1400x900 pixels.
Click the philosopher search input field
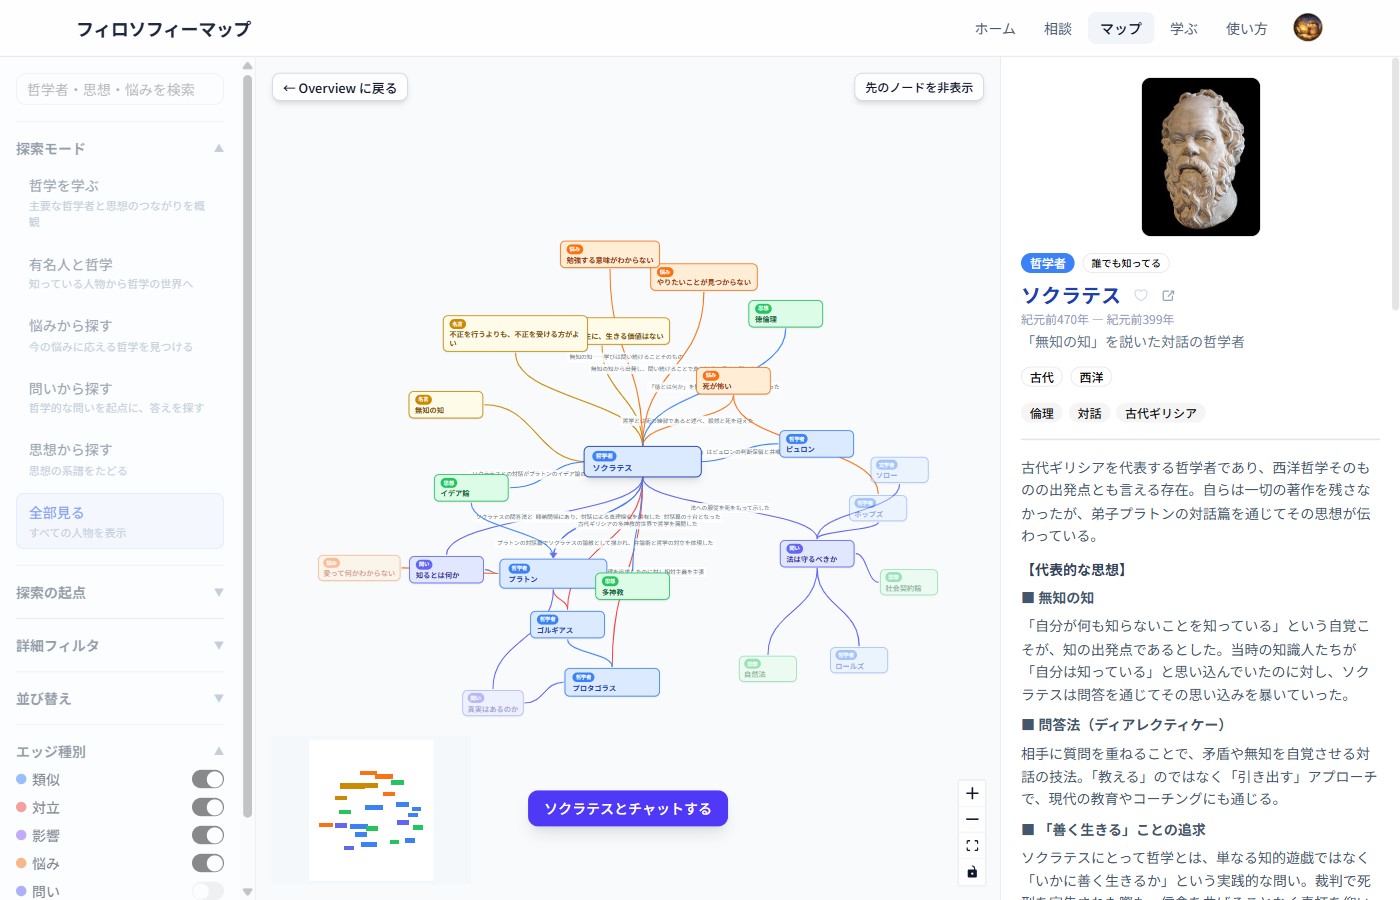(119, 89)
